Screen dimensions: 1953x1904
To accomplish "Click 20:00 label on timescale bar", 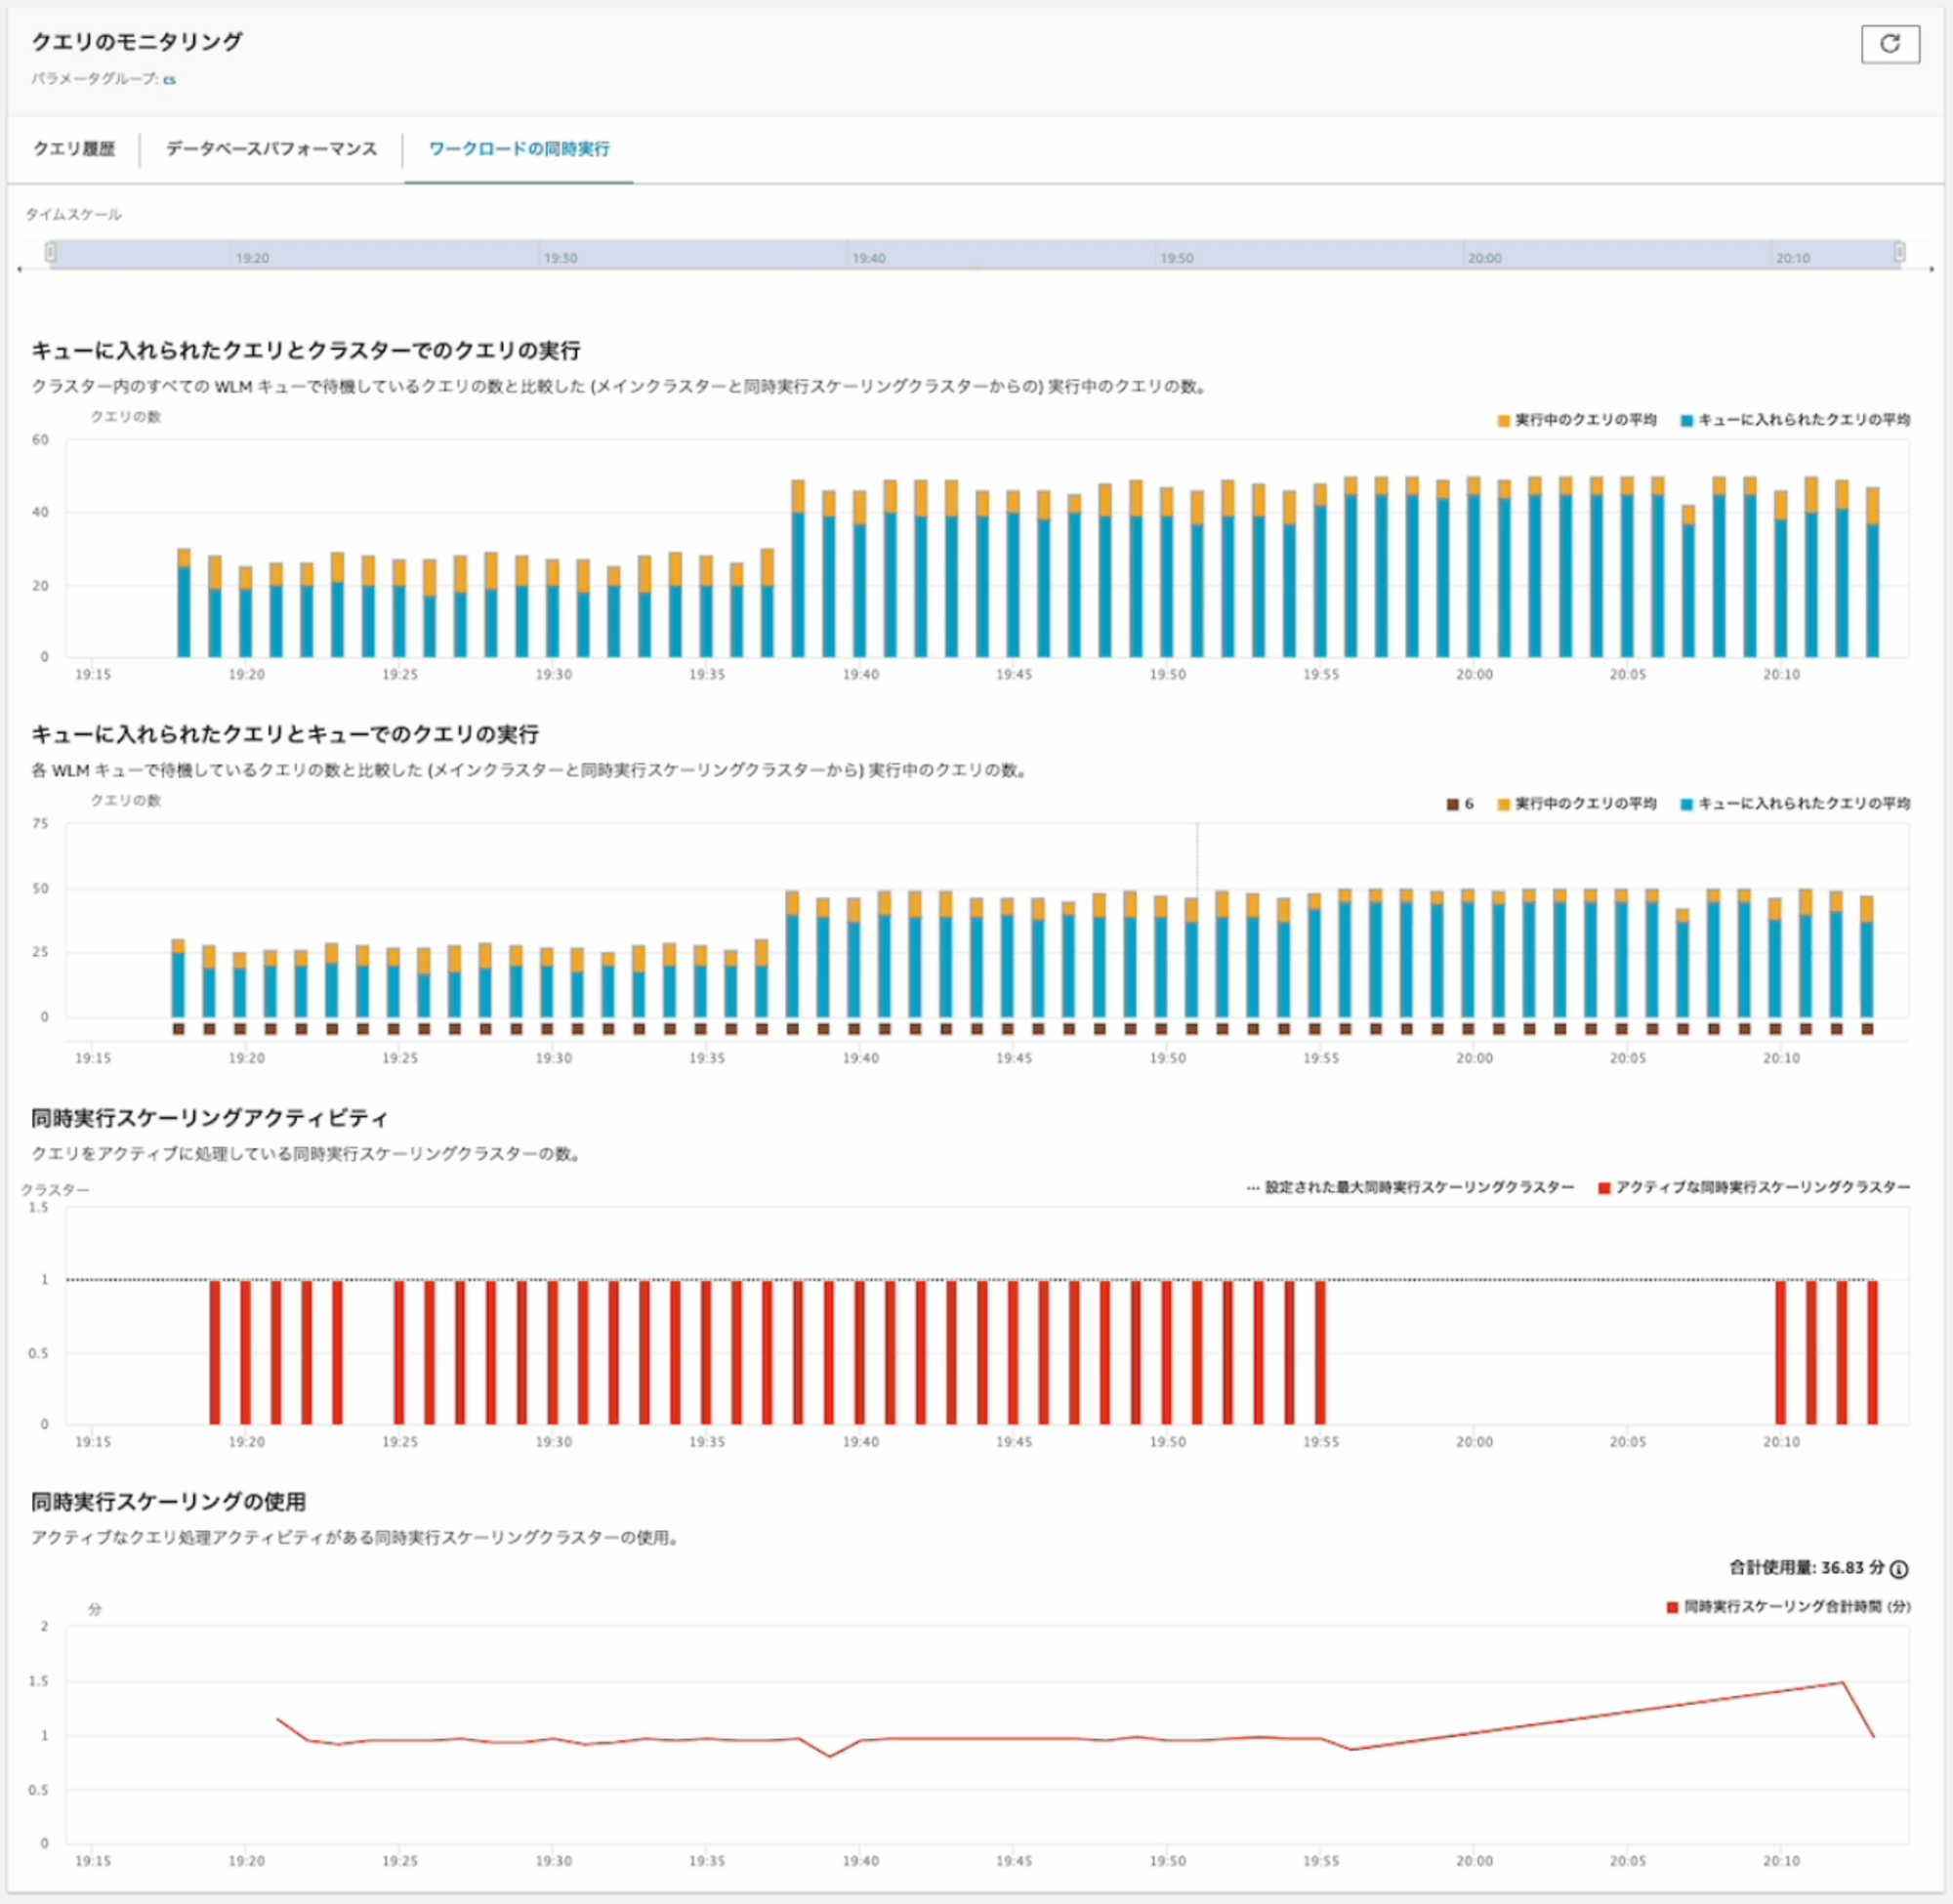I will point(1484,258).
